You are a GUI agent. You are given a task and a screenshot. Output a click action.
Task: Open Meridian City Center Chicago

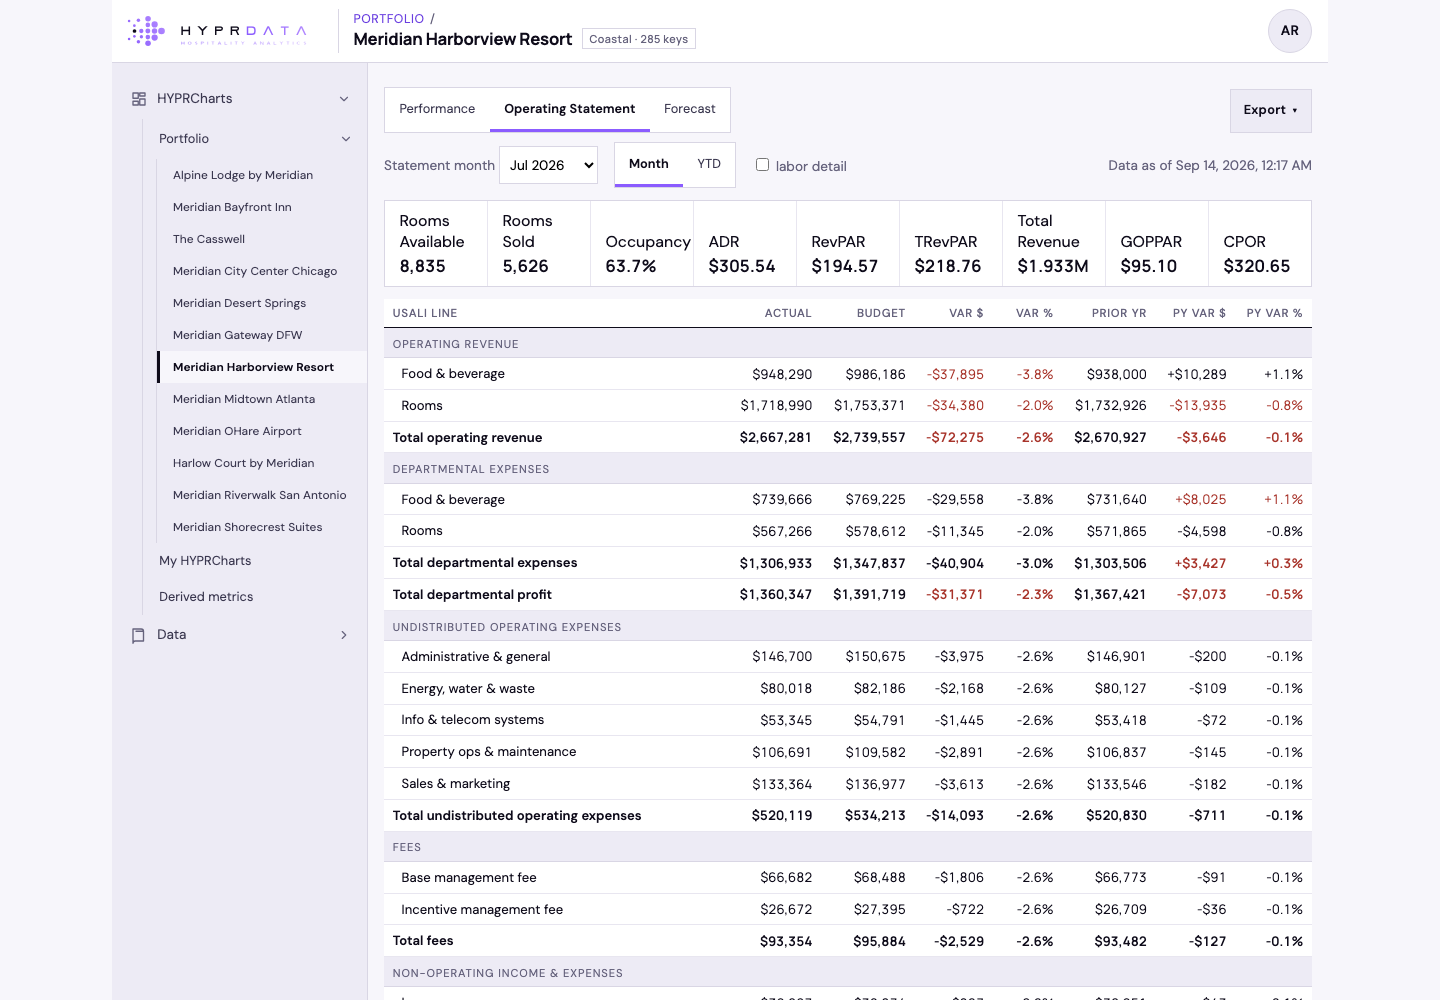262,271
